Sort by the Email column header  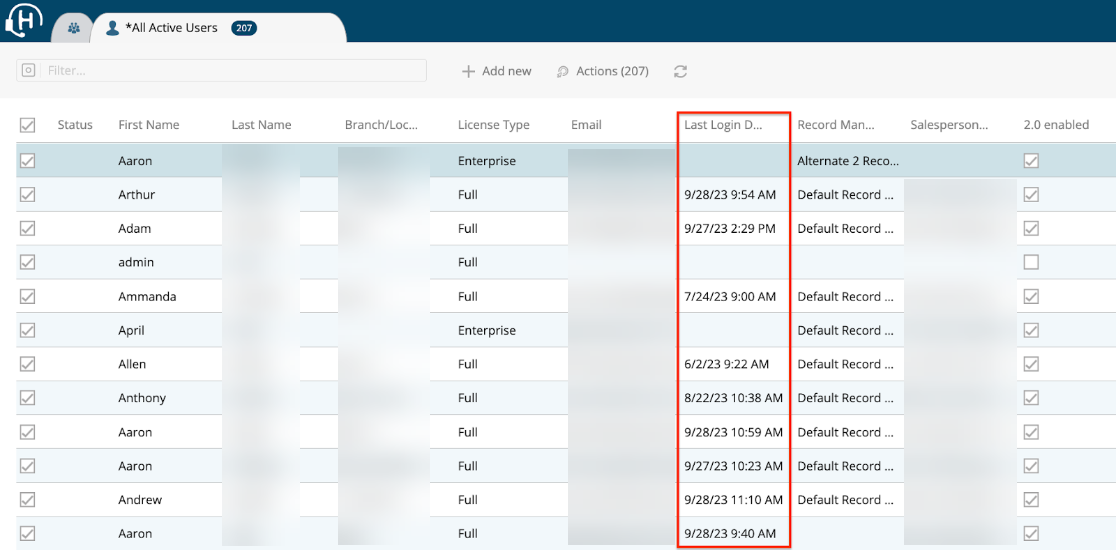tap(586, 125)
